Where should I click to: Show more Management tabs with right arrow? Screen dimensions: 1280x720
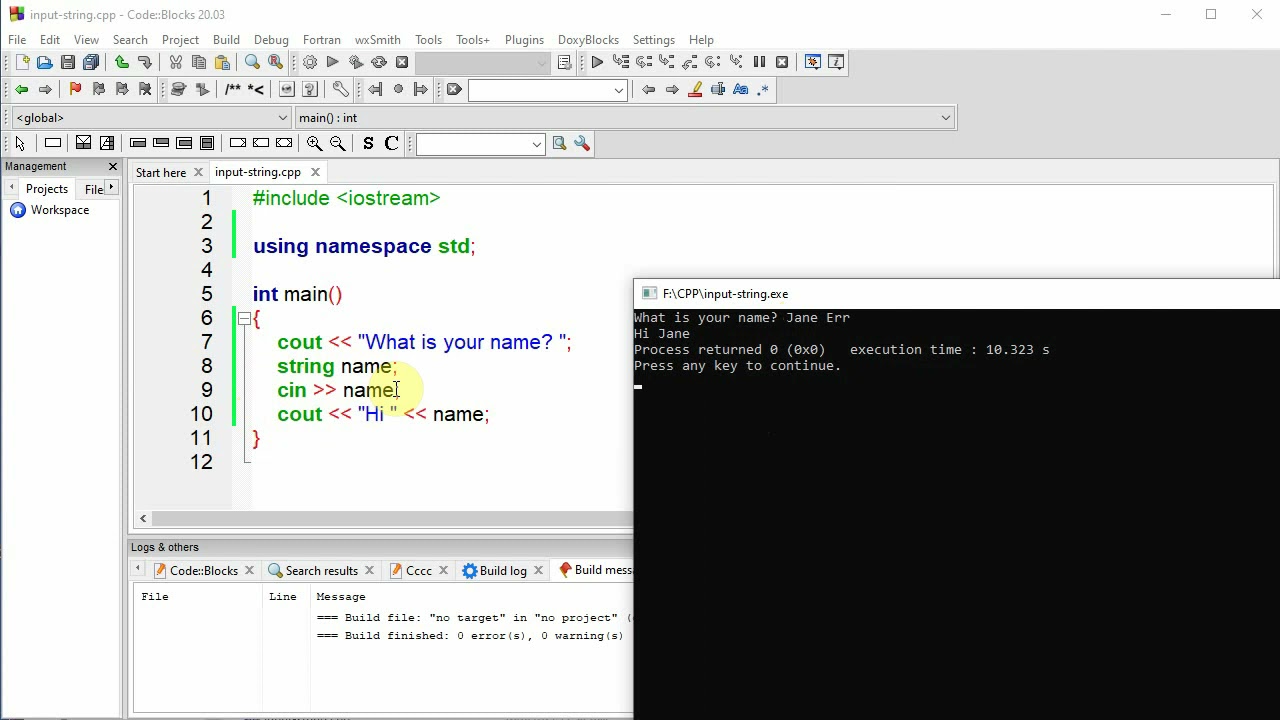[111, 188]
